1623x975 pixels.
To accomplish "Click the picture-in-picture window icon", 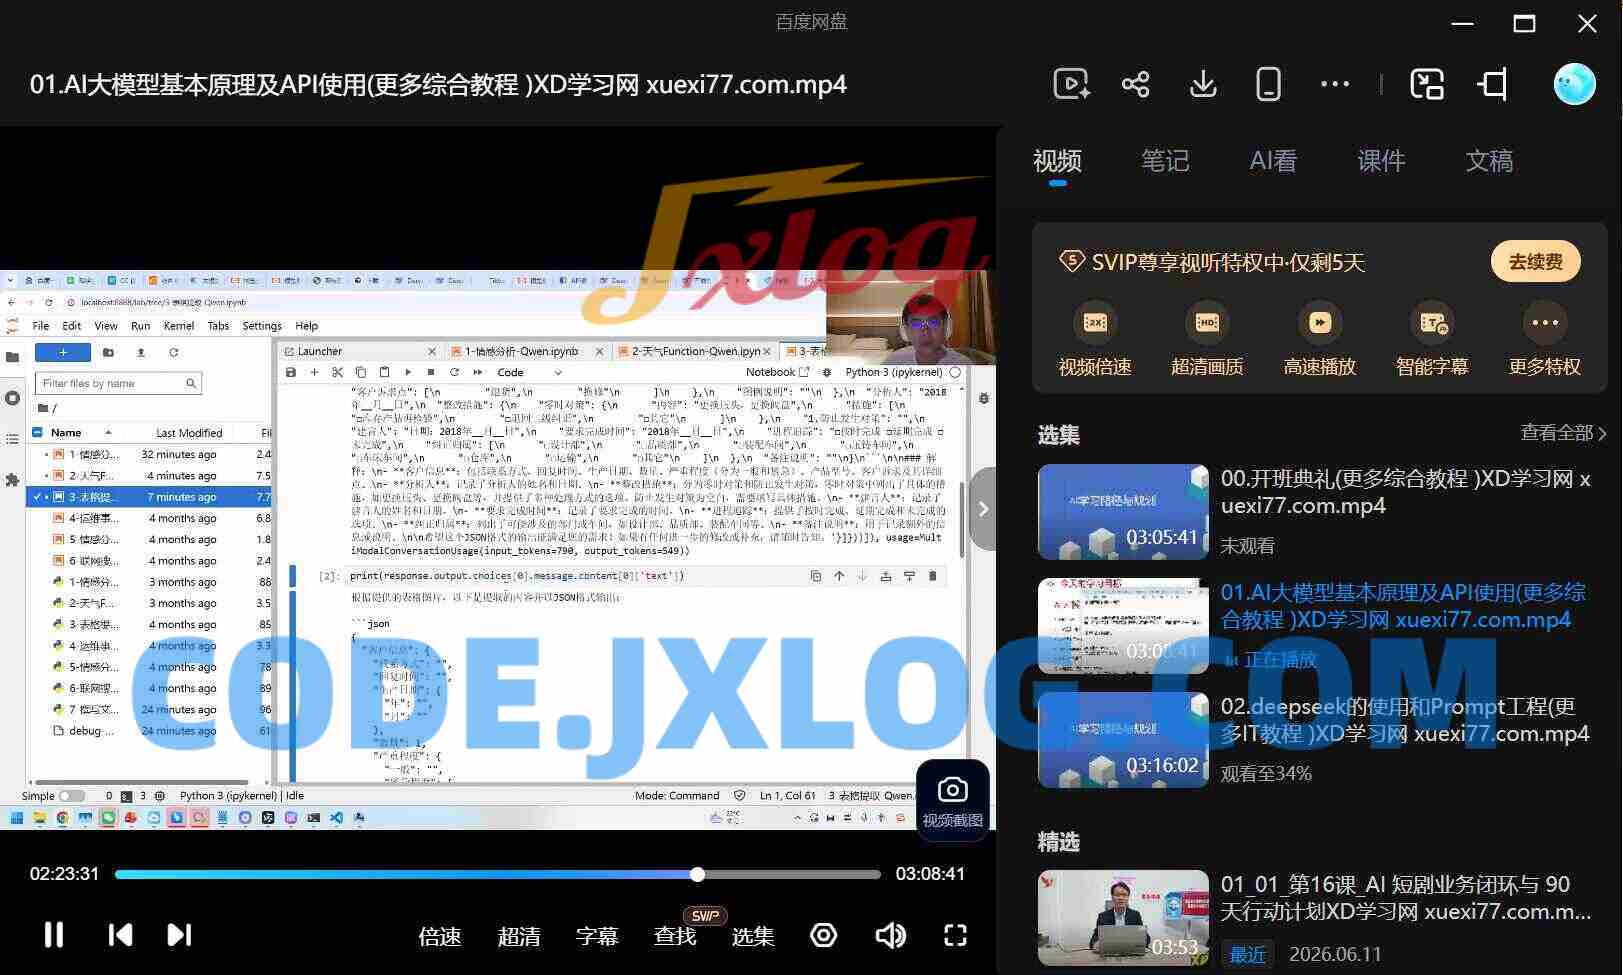I will pyautogui.click(x=1427, y=84).
